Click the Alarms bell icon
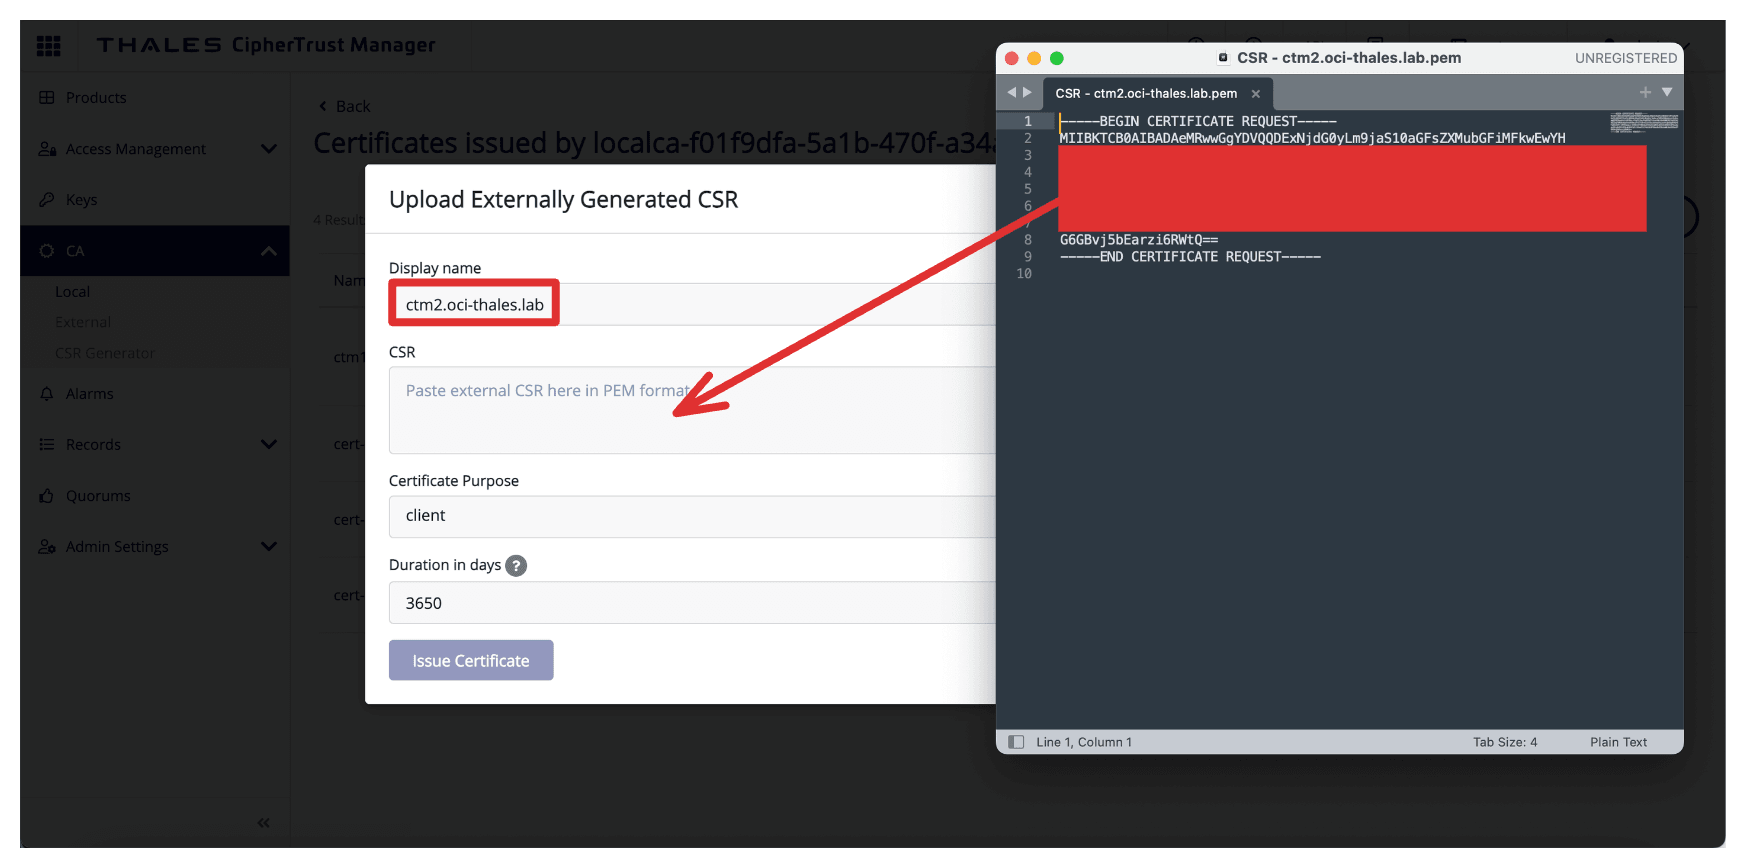The height and width of the screenshot is (868, 1745). tap(47, 393)
